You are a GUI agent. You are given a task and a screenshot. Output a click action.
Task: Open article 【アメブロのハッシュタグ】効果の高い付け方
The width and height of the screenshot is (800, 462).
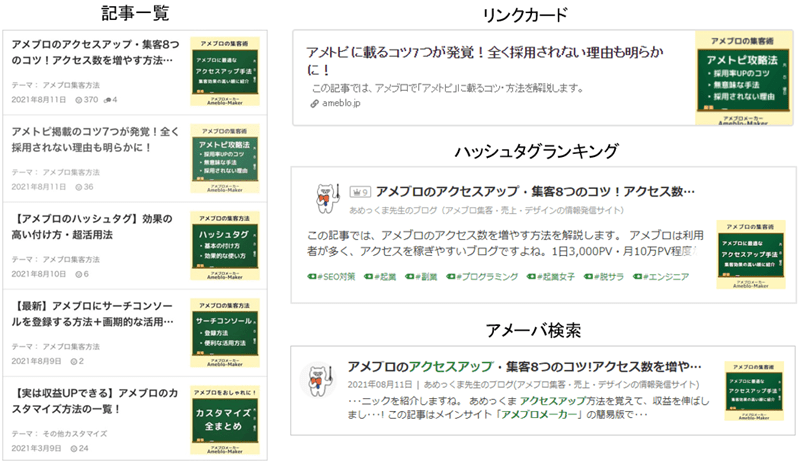[x=92, y=226]
